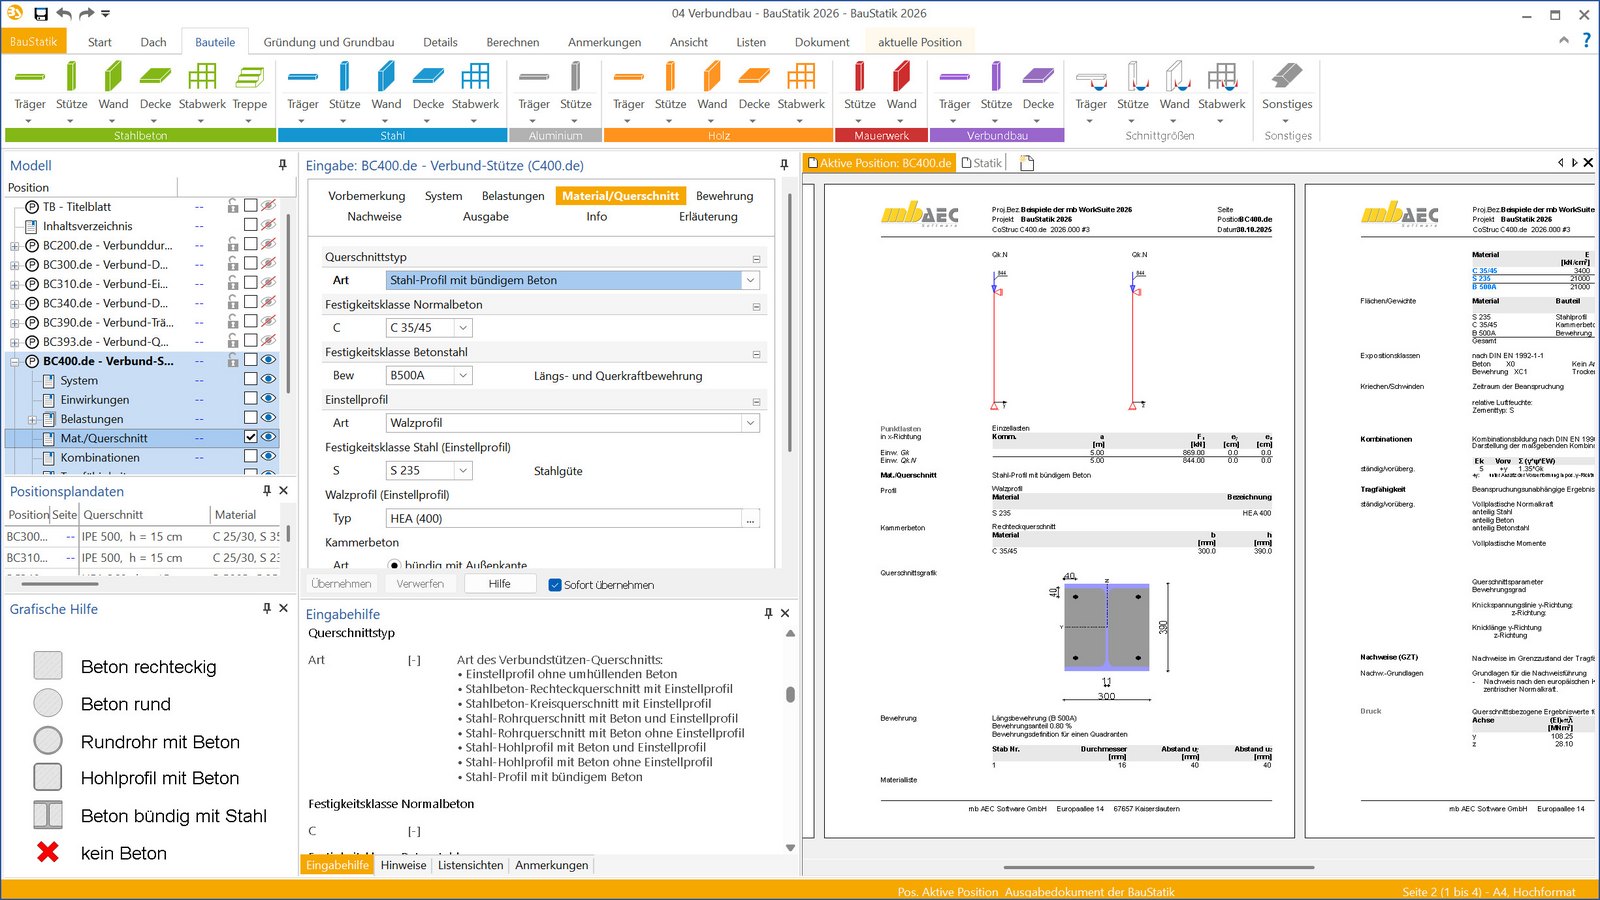Toggle 'Sofort übernehmen' checkbox

(x=555, y=585)
